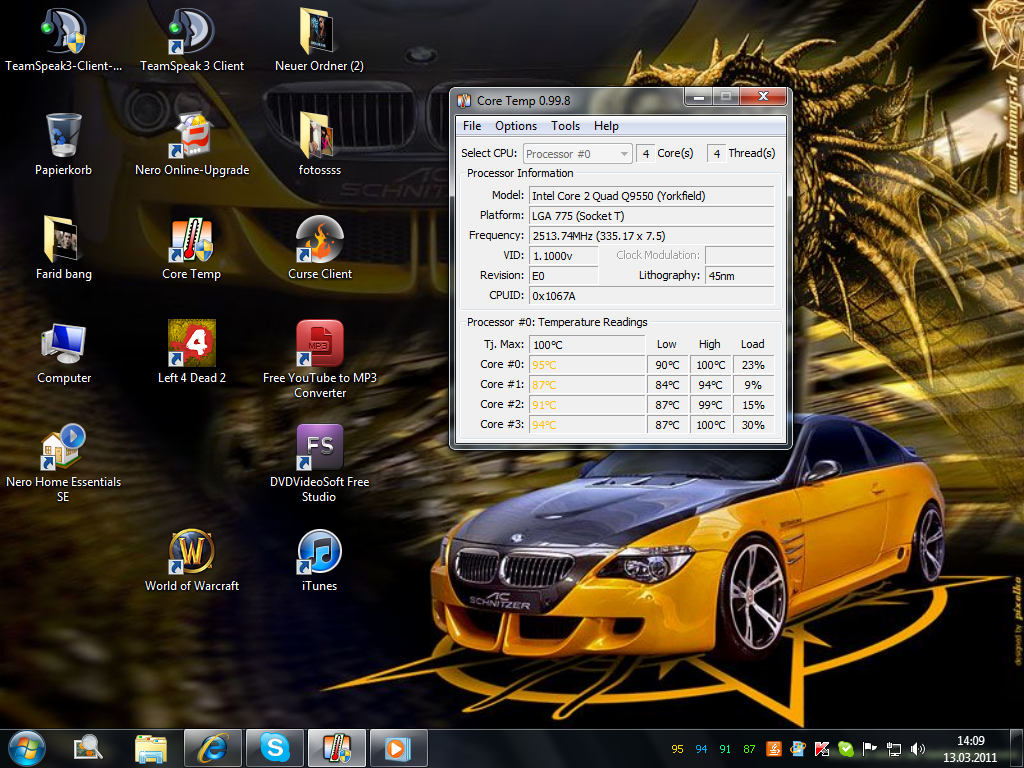The image size is (1024, 768).
Task: Open the TeamSpeak3-Client installer desktop icon
Action: tap(63, 39)
